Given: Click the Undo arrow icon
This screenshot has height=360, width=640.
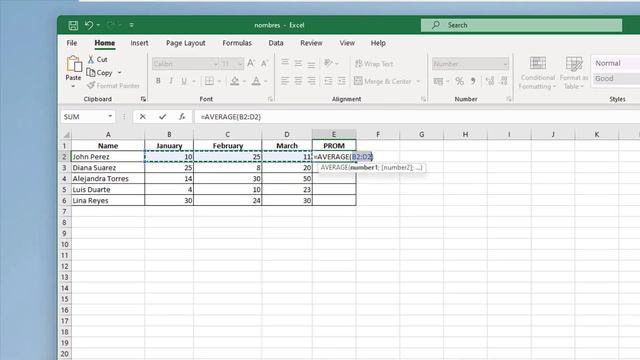Looking at the screenshot, I should point(89,25).
